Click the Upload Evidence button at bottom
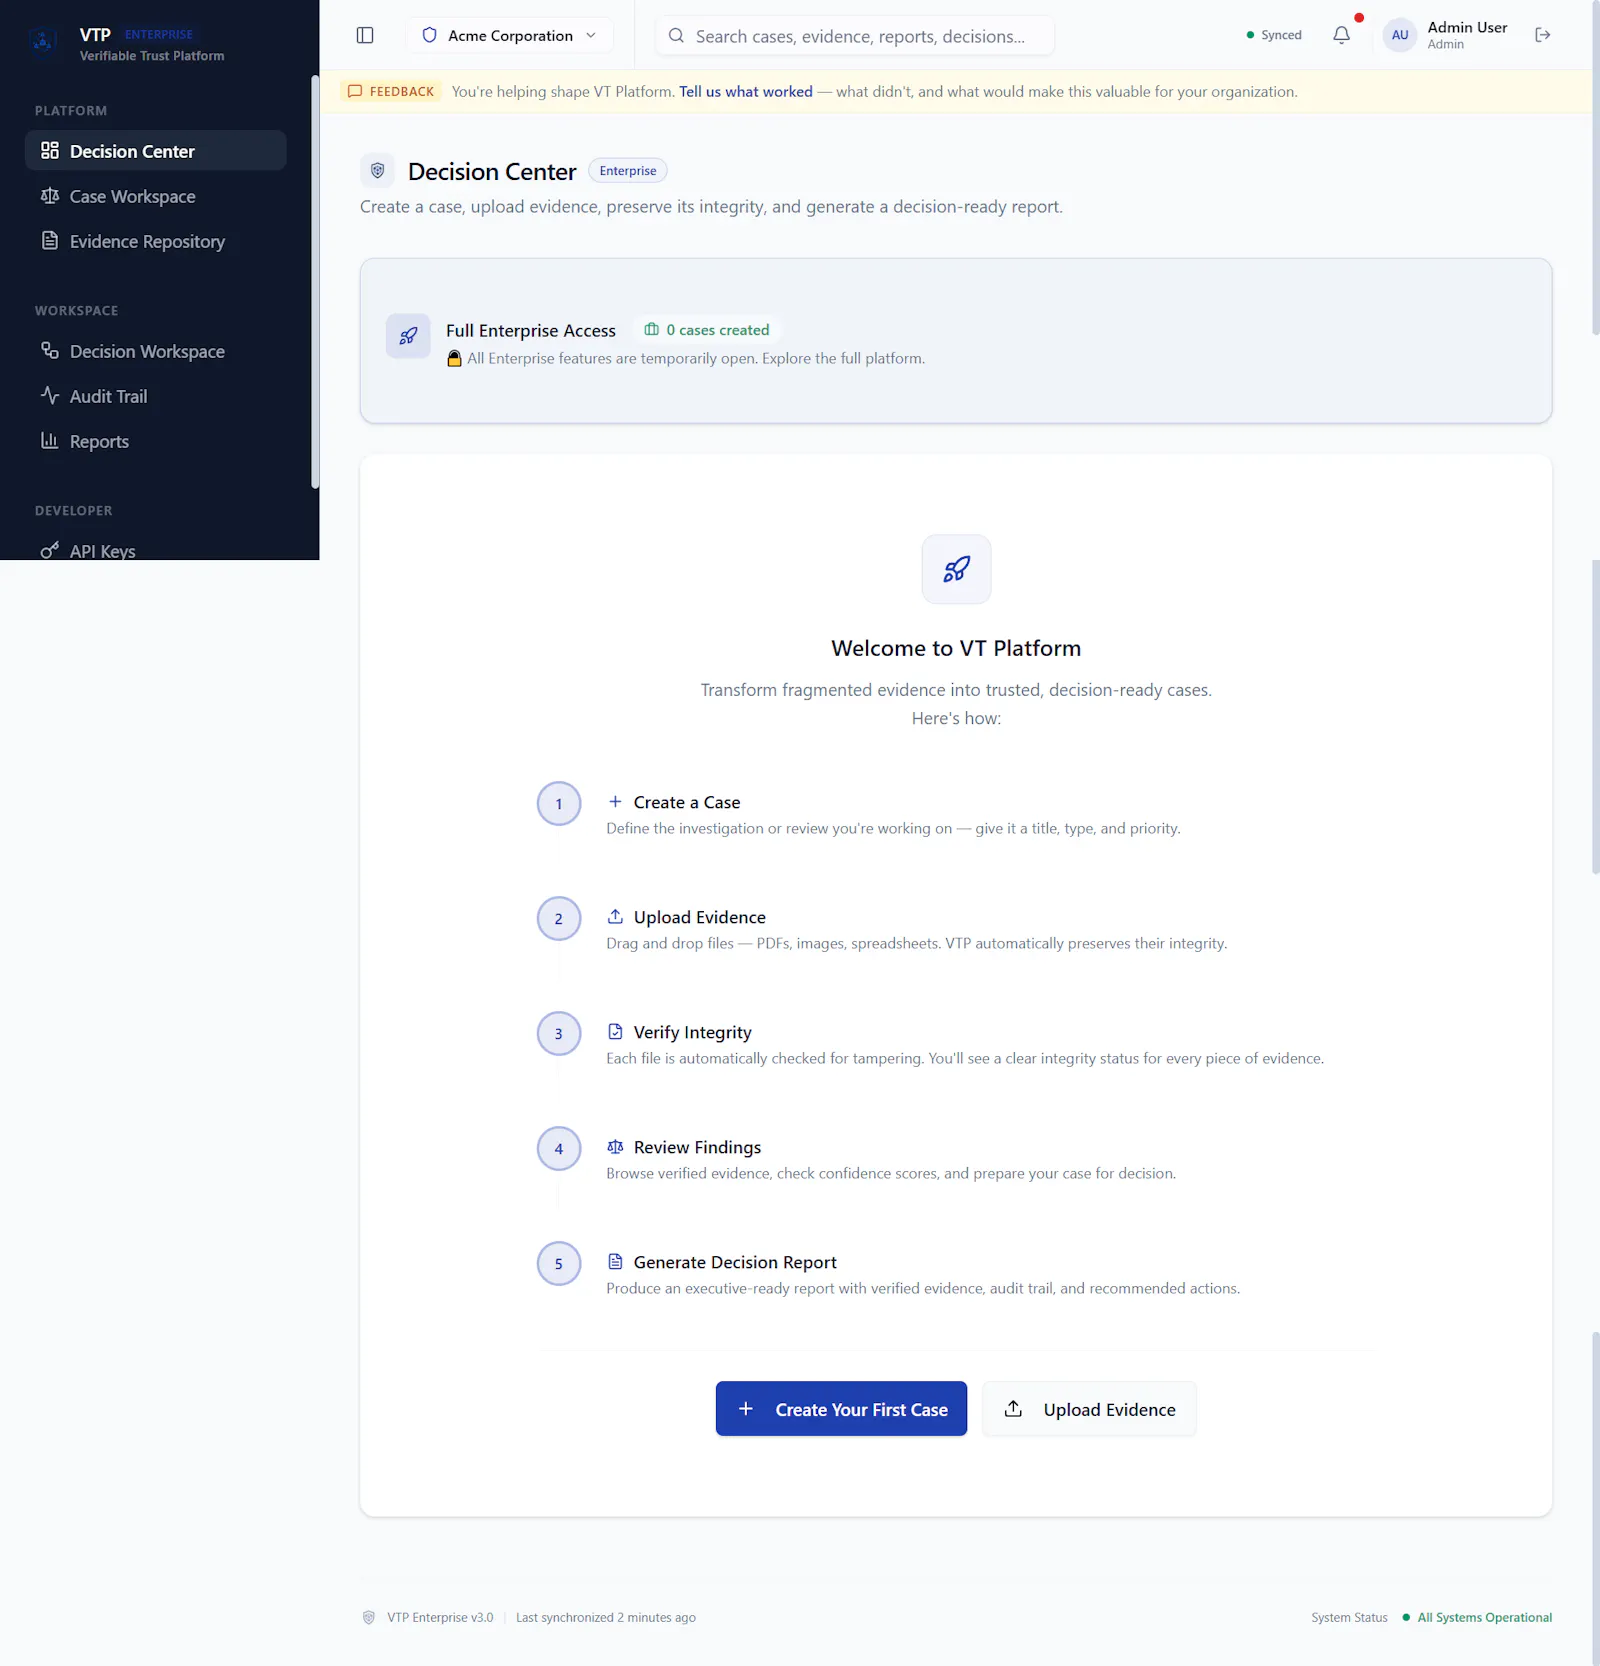This screenshot has height=1666, width=1600. coord(1089,1409)
